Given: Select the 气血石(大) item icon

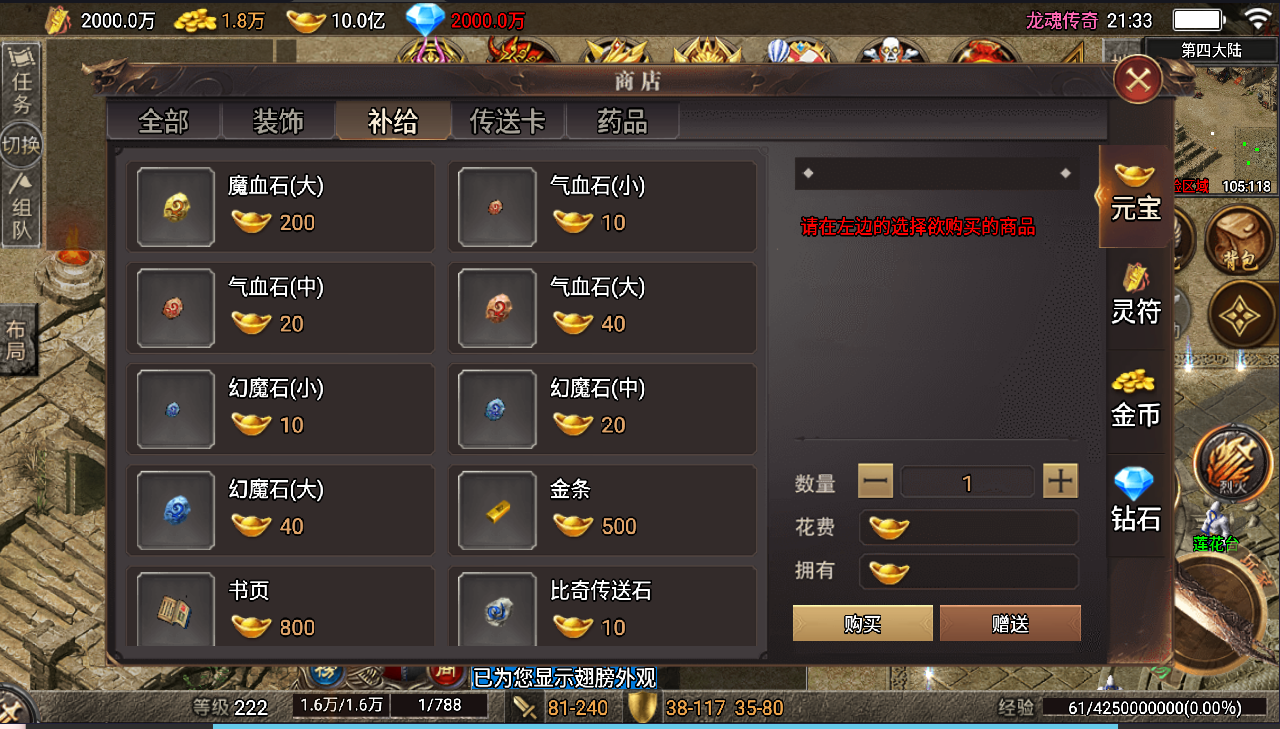Looking at the screenshot, I should 497,308.
